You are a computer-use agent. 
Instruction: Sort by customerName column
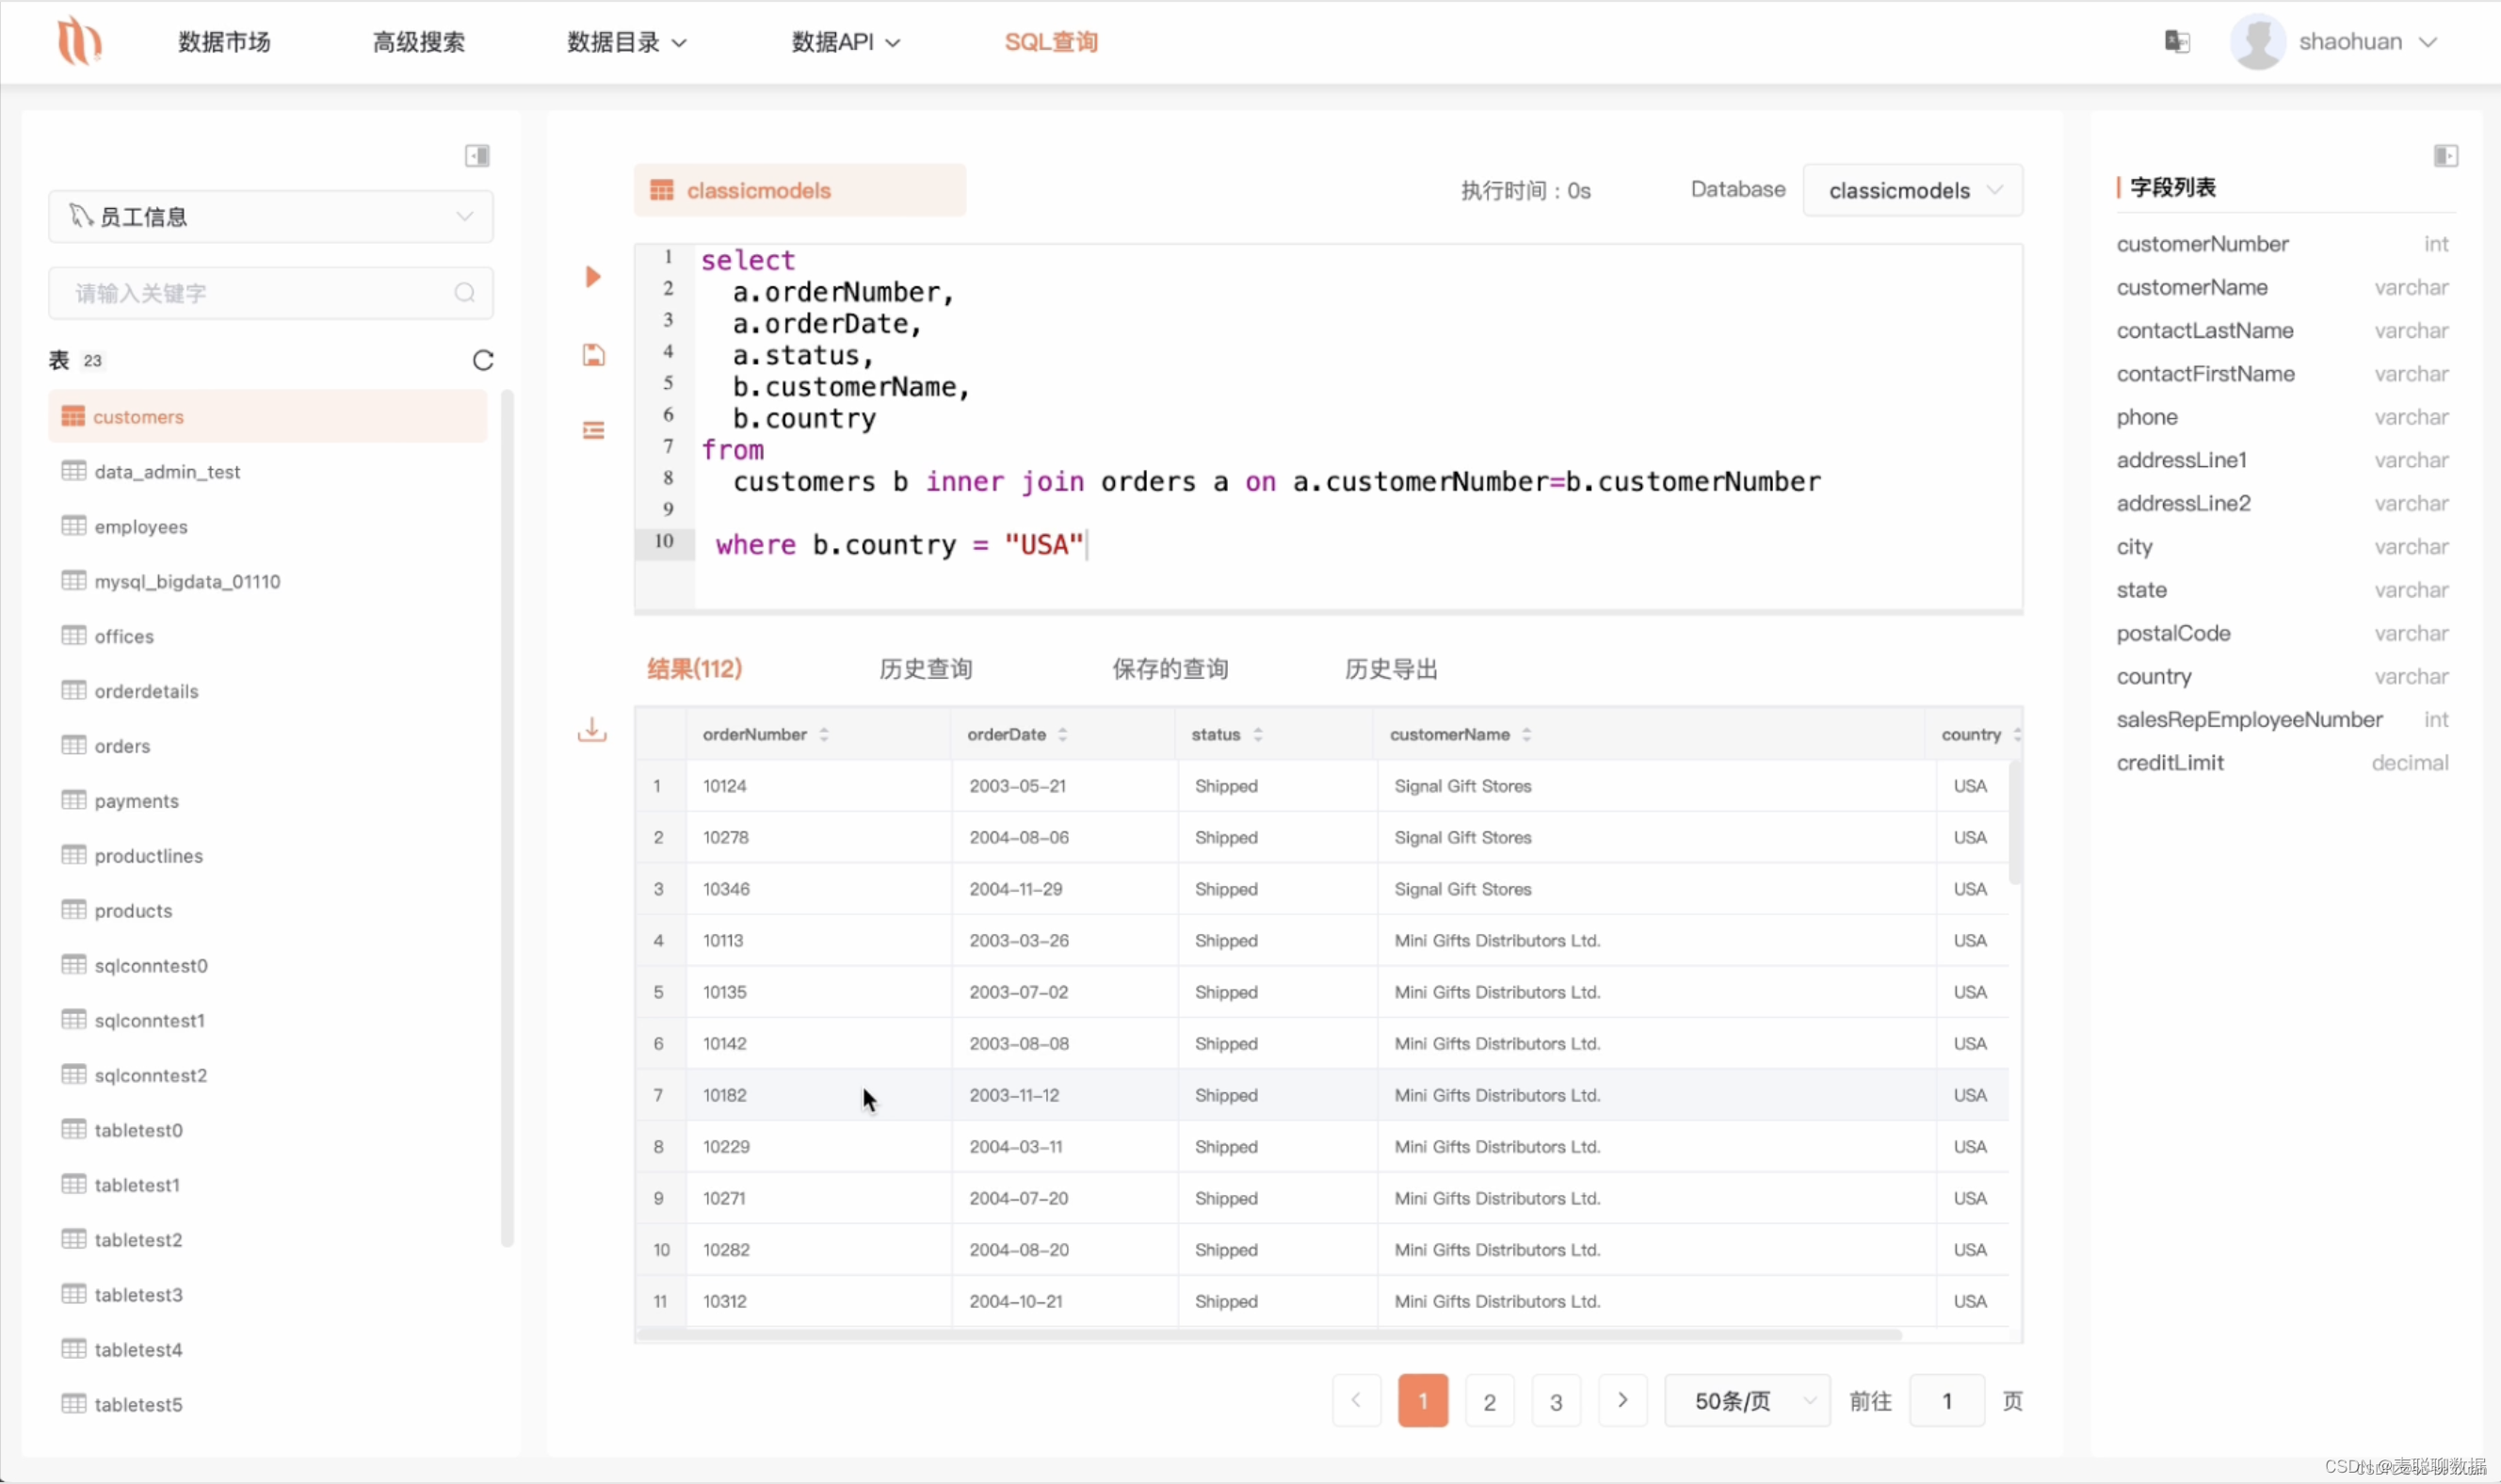click(x=1526, y=735)
